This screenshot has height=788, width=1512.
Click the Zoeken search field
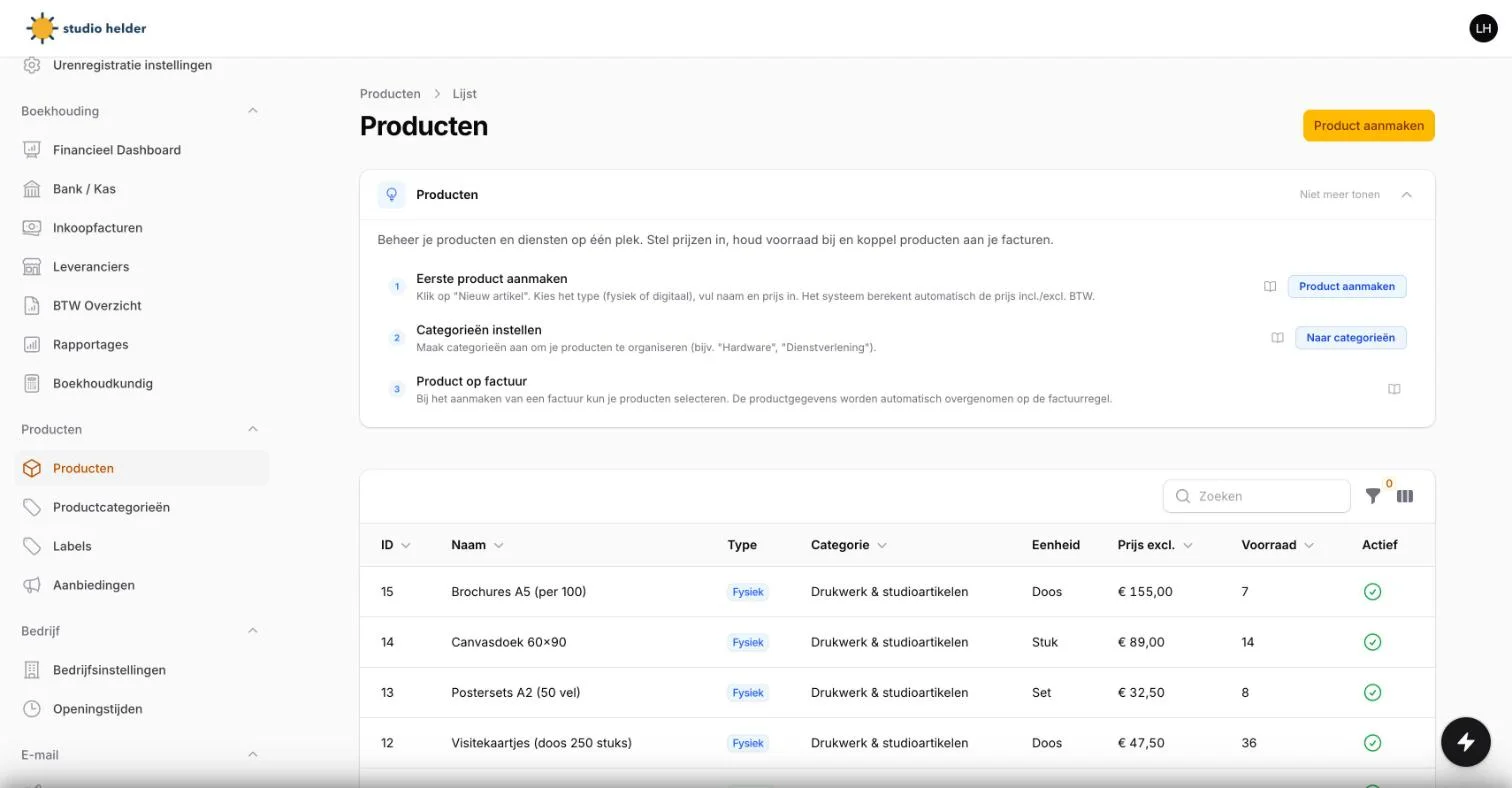tap(1257, 496)
